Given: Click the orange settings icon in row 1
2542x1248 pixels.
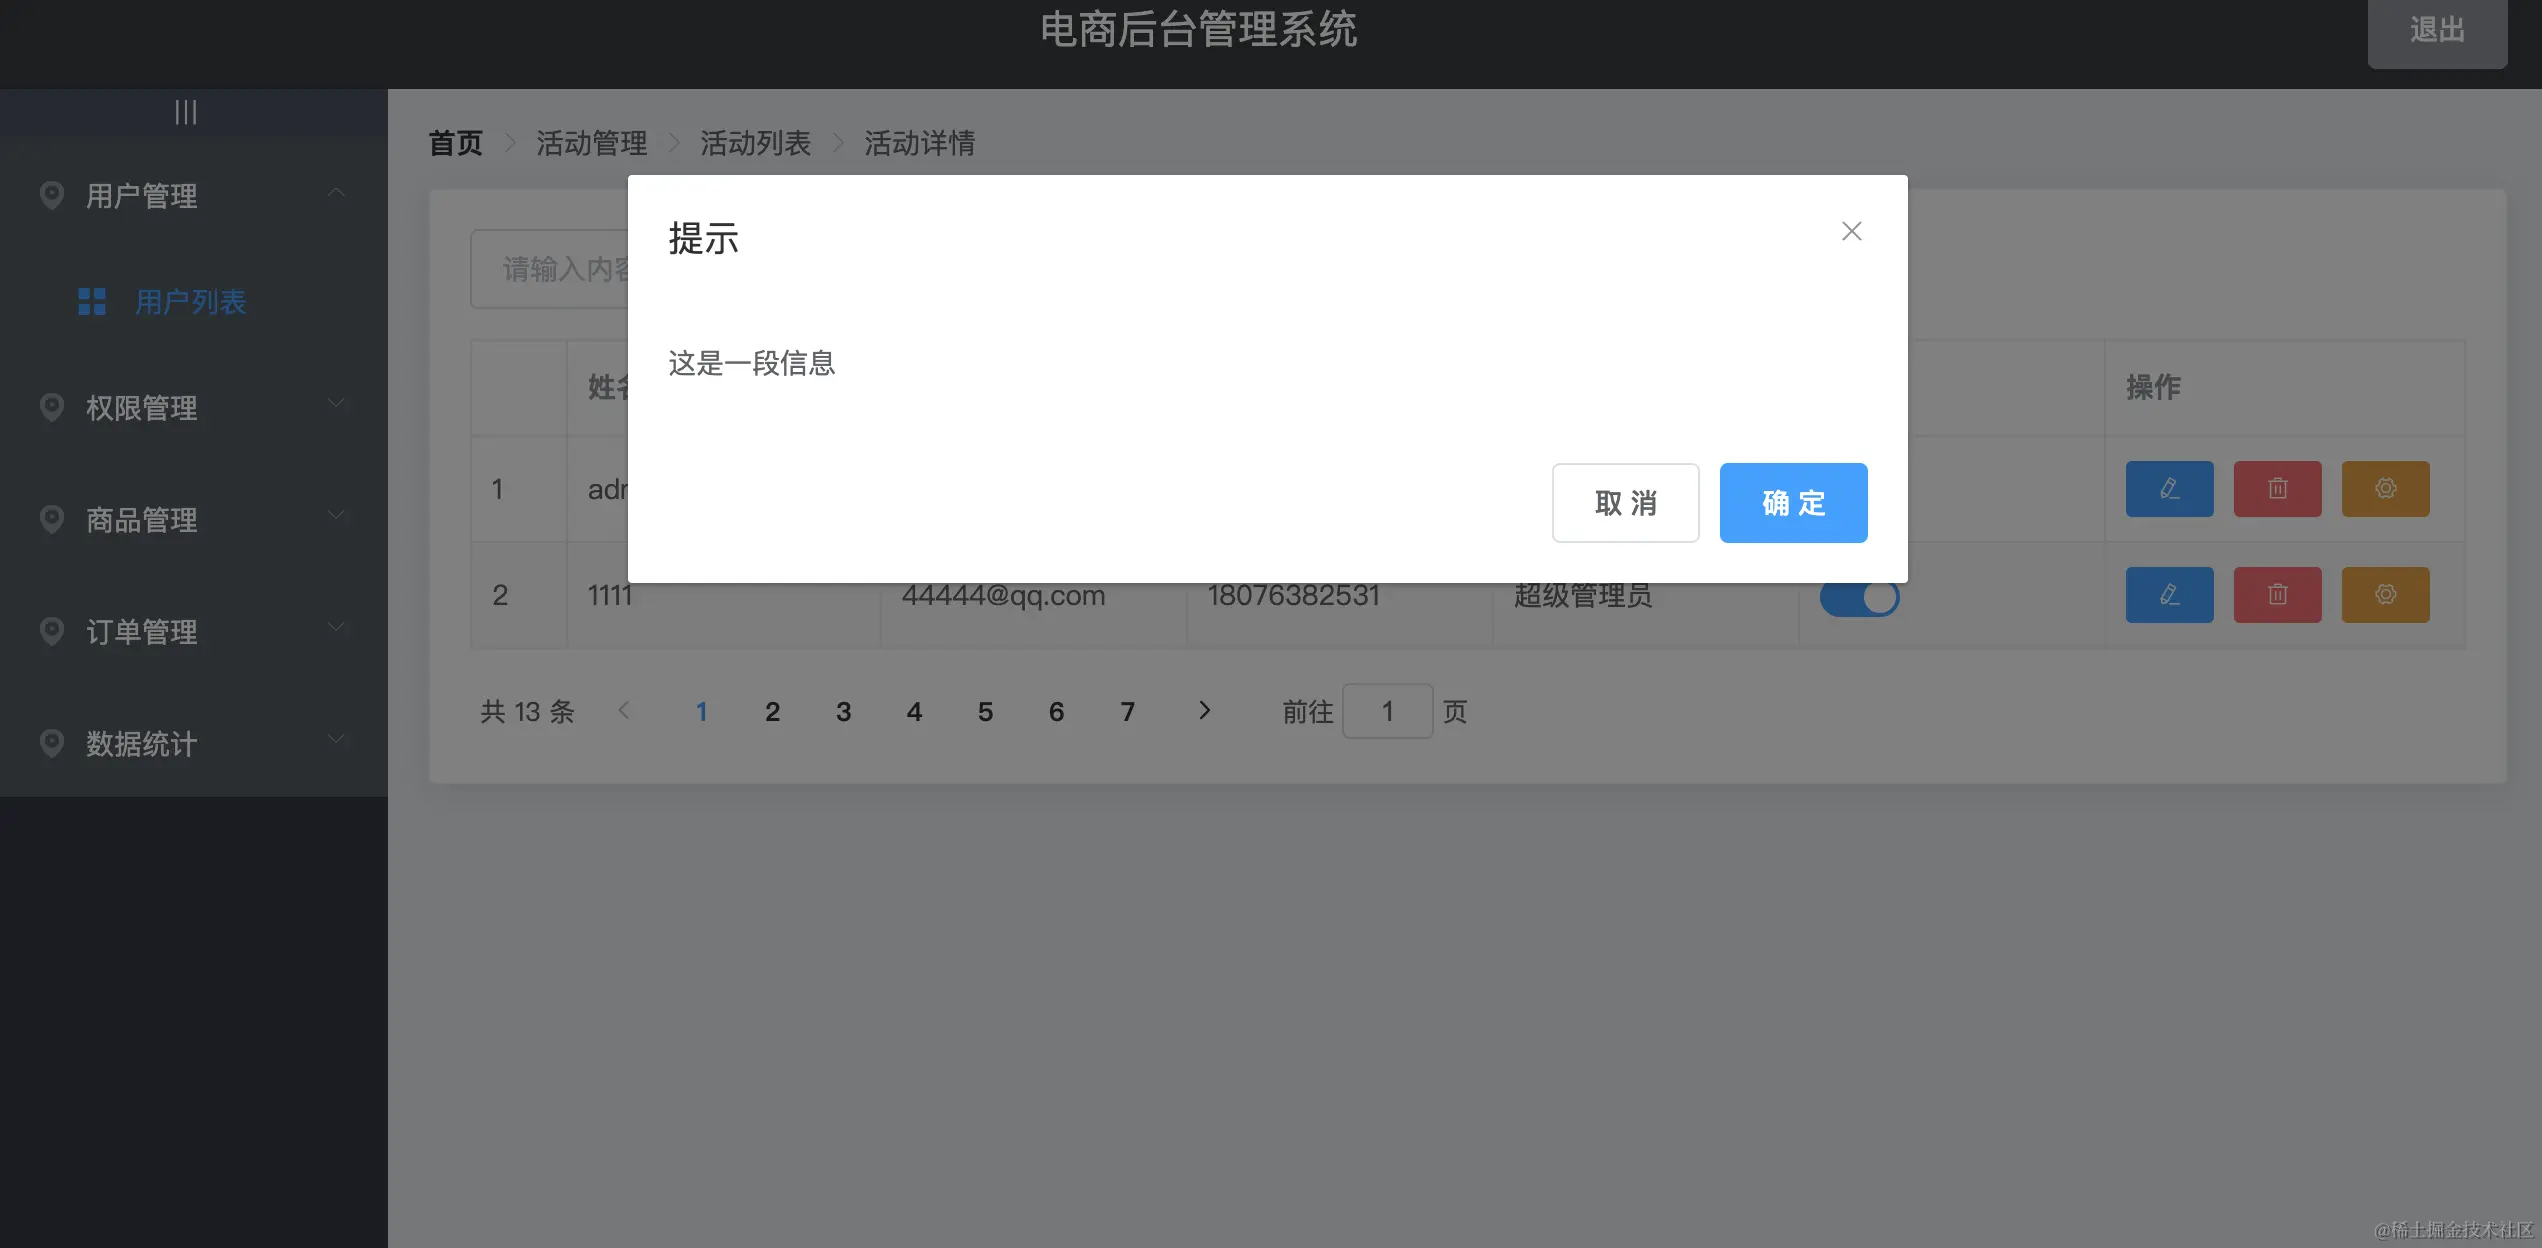Looking at the screenshot, I should 2385,489.
